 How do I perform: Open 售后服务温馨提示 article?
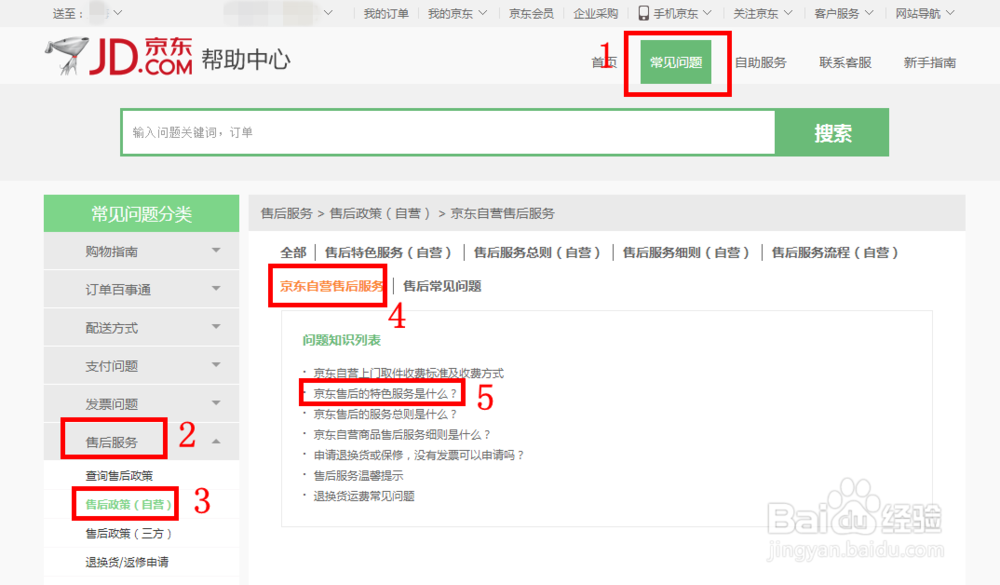click(x=358, y=475)
